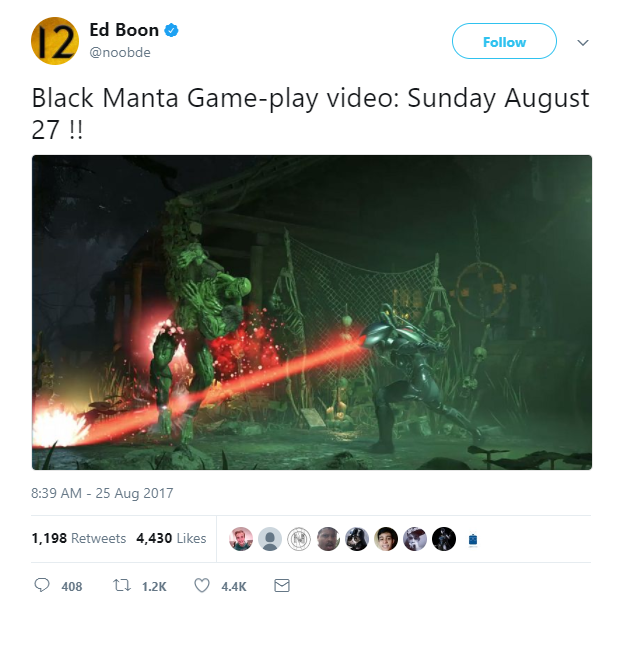Open the Darth Vader liker avatar
Image resolution: width=628 pixels, height=646 pixels.
[x=357, y=538]
